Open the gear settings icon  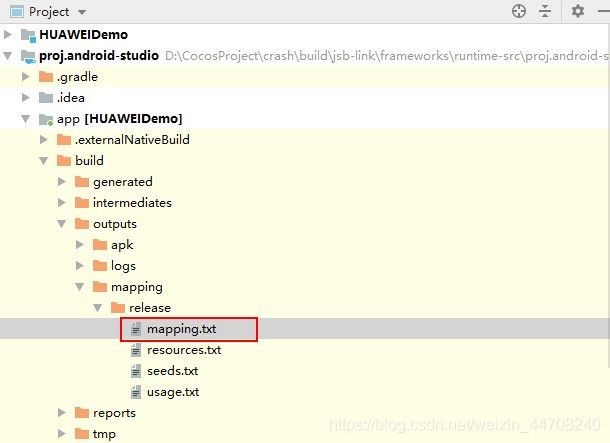pyautogui.click(x=578, y=11)
